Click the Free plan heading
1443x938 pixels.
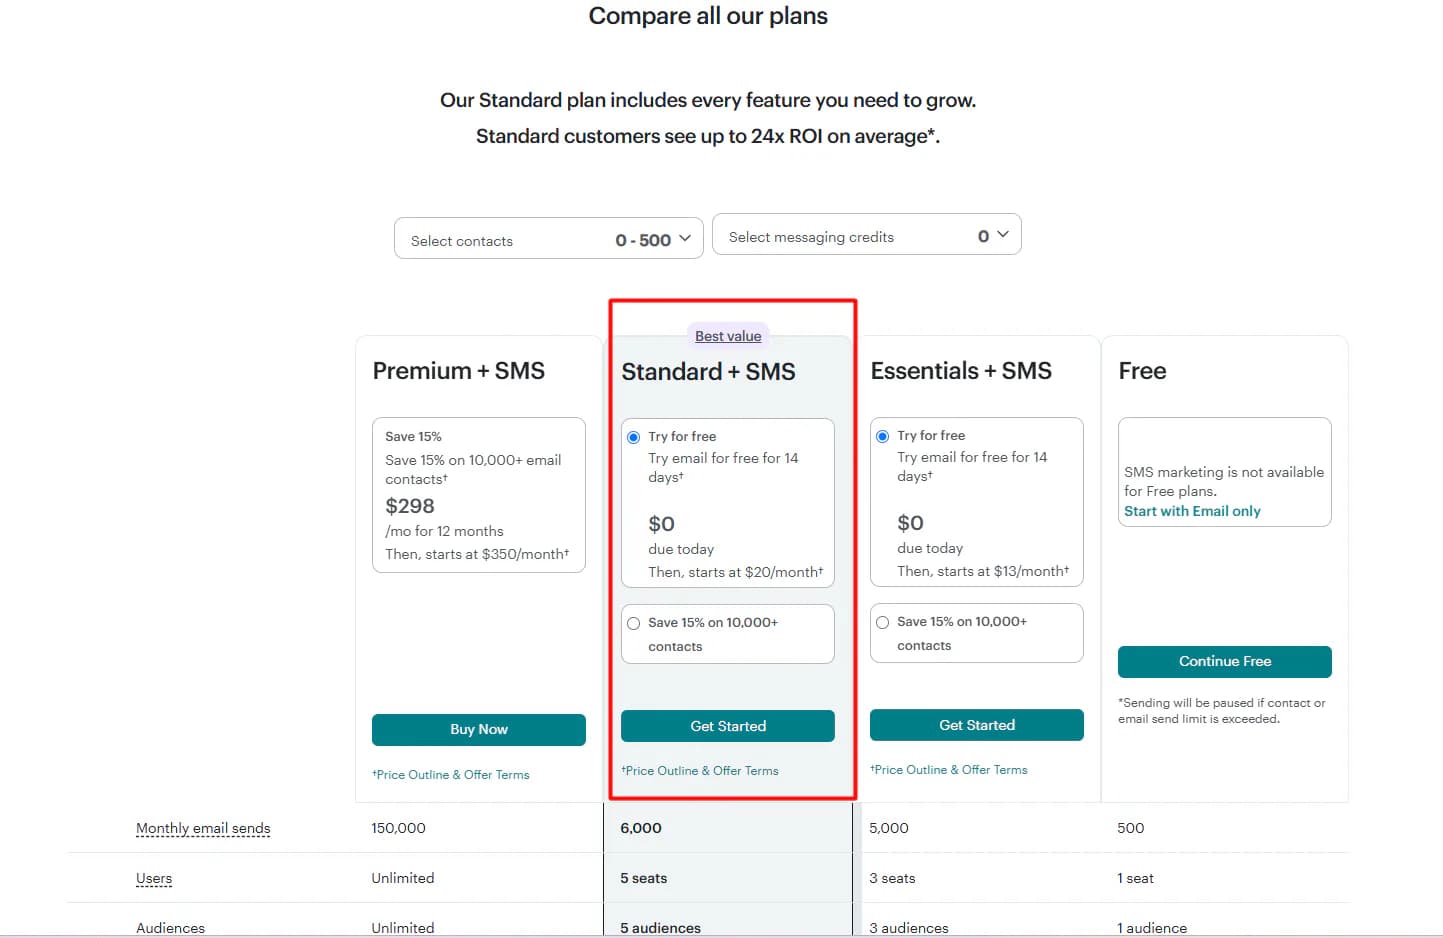pos(1142,371)
